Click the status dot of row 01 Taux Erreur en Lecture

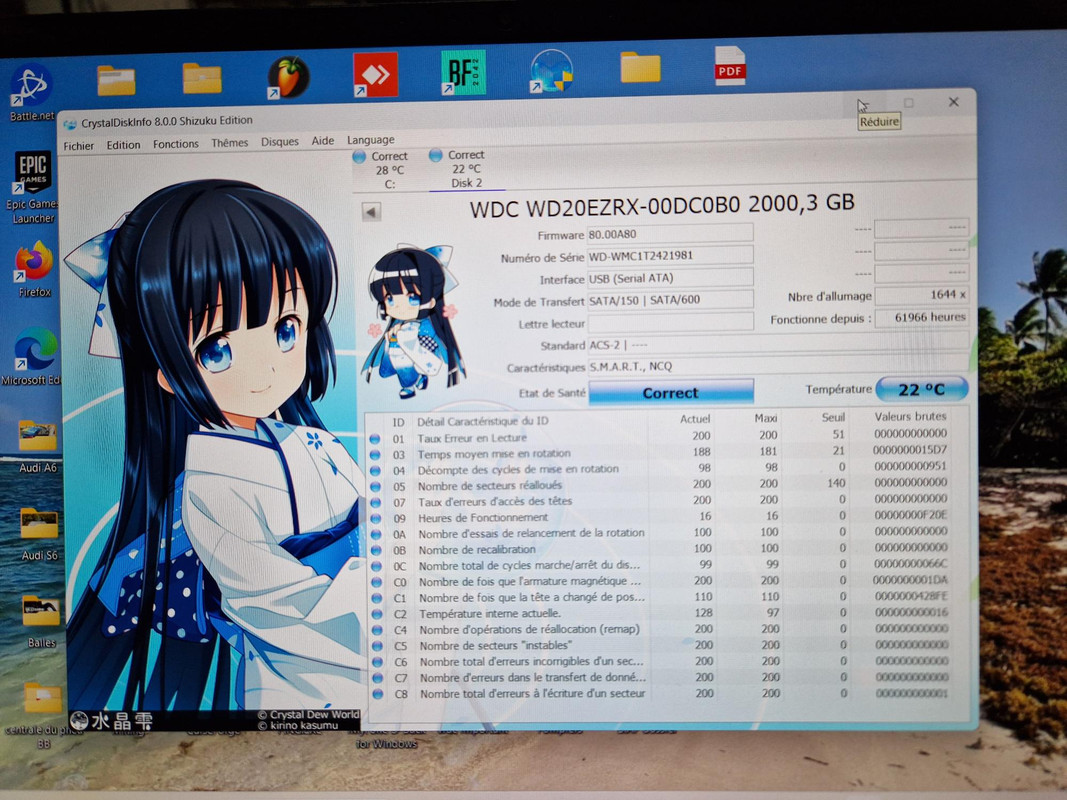tap(374, 439)
